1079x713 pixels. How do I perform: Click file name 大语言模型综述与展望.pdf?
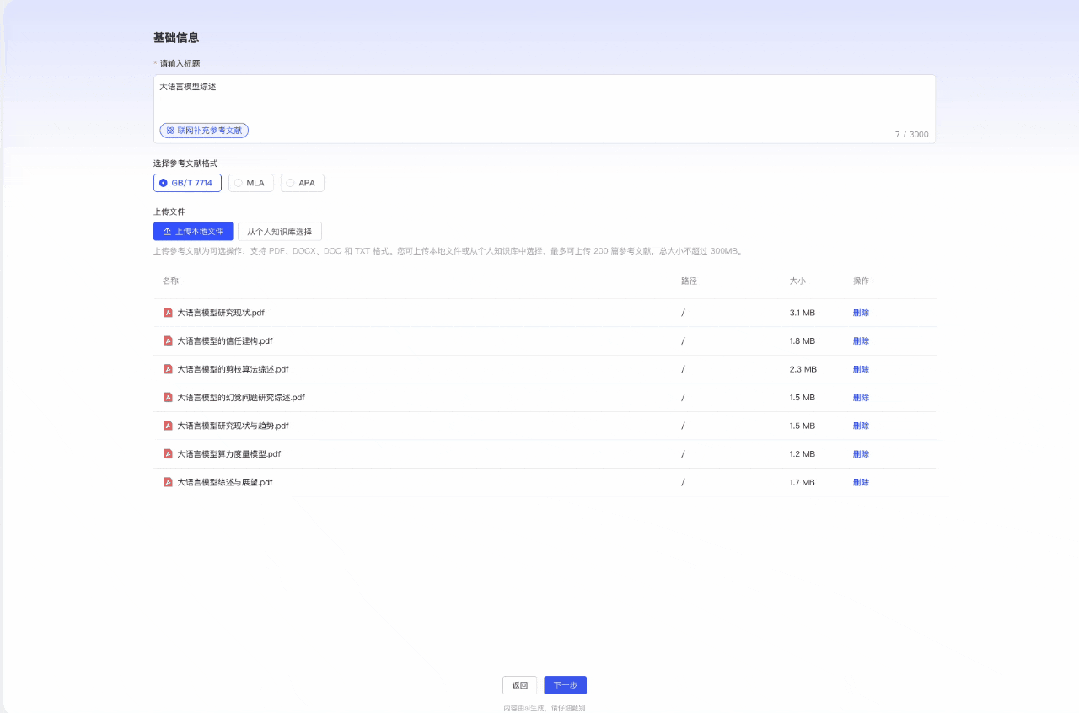[225, 482]
